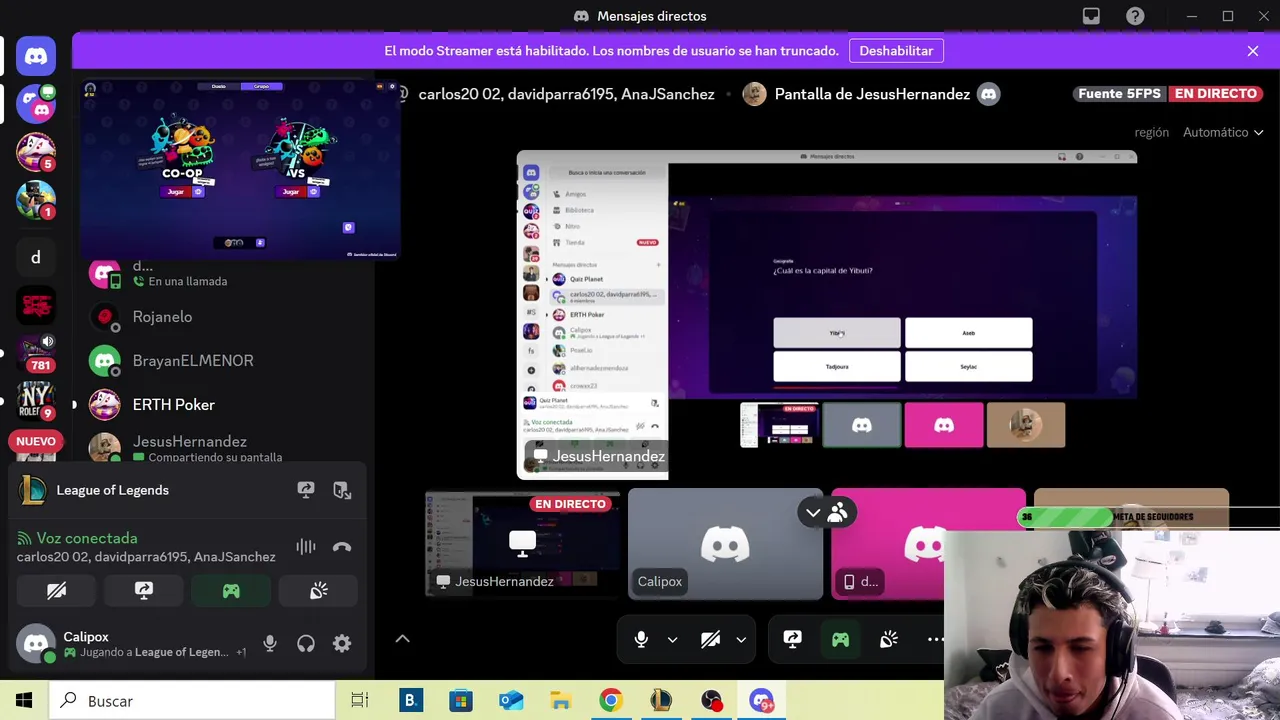Open noise suppression waveform icon
Image resolution: width=1280 pixels, height=720 pixels.
pyautogui.click(x=306, y=547)
